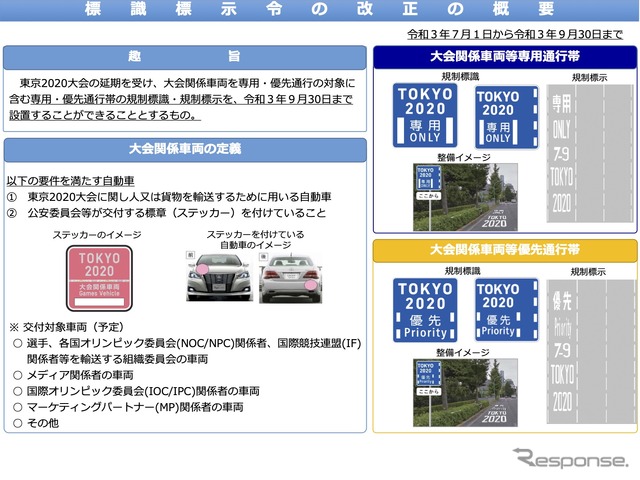Click the ステッカーを付けている自動車のイメージ caption
Image resolution: width=640 pixels, height=480 pixels.
[256, 240]
